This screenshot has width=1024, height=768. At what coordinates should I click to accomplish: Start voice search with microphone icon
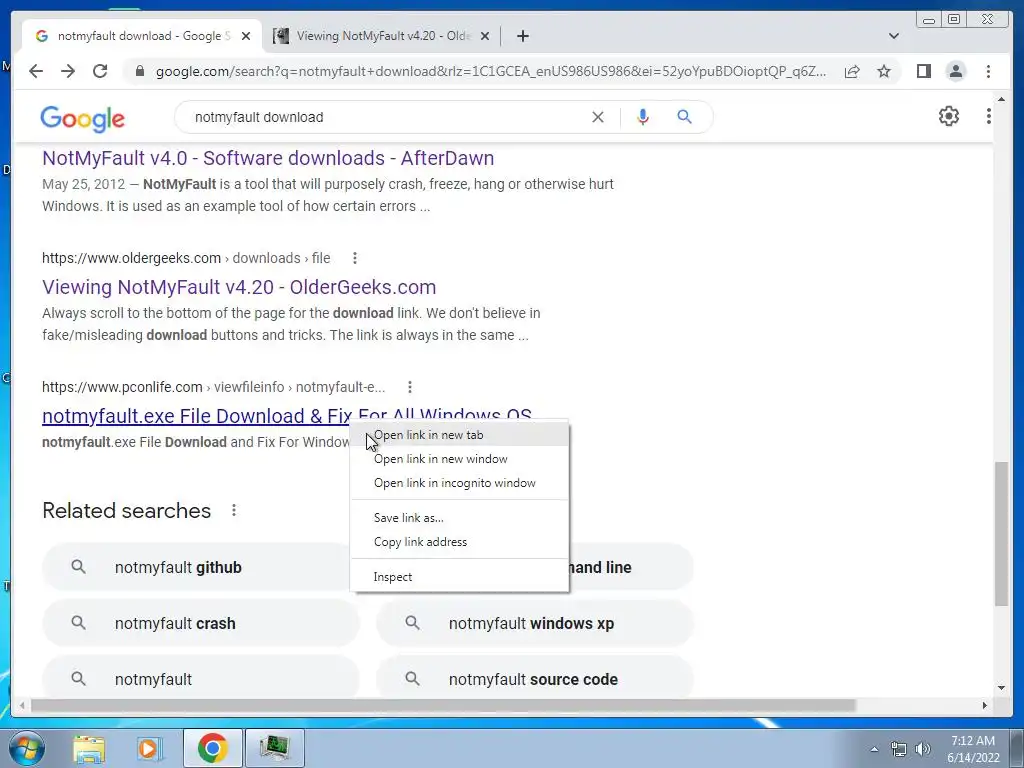pos(643,117)
